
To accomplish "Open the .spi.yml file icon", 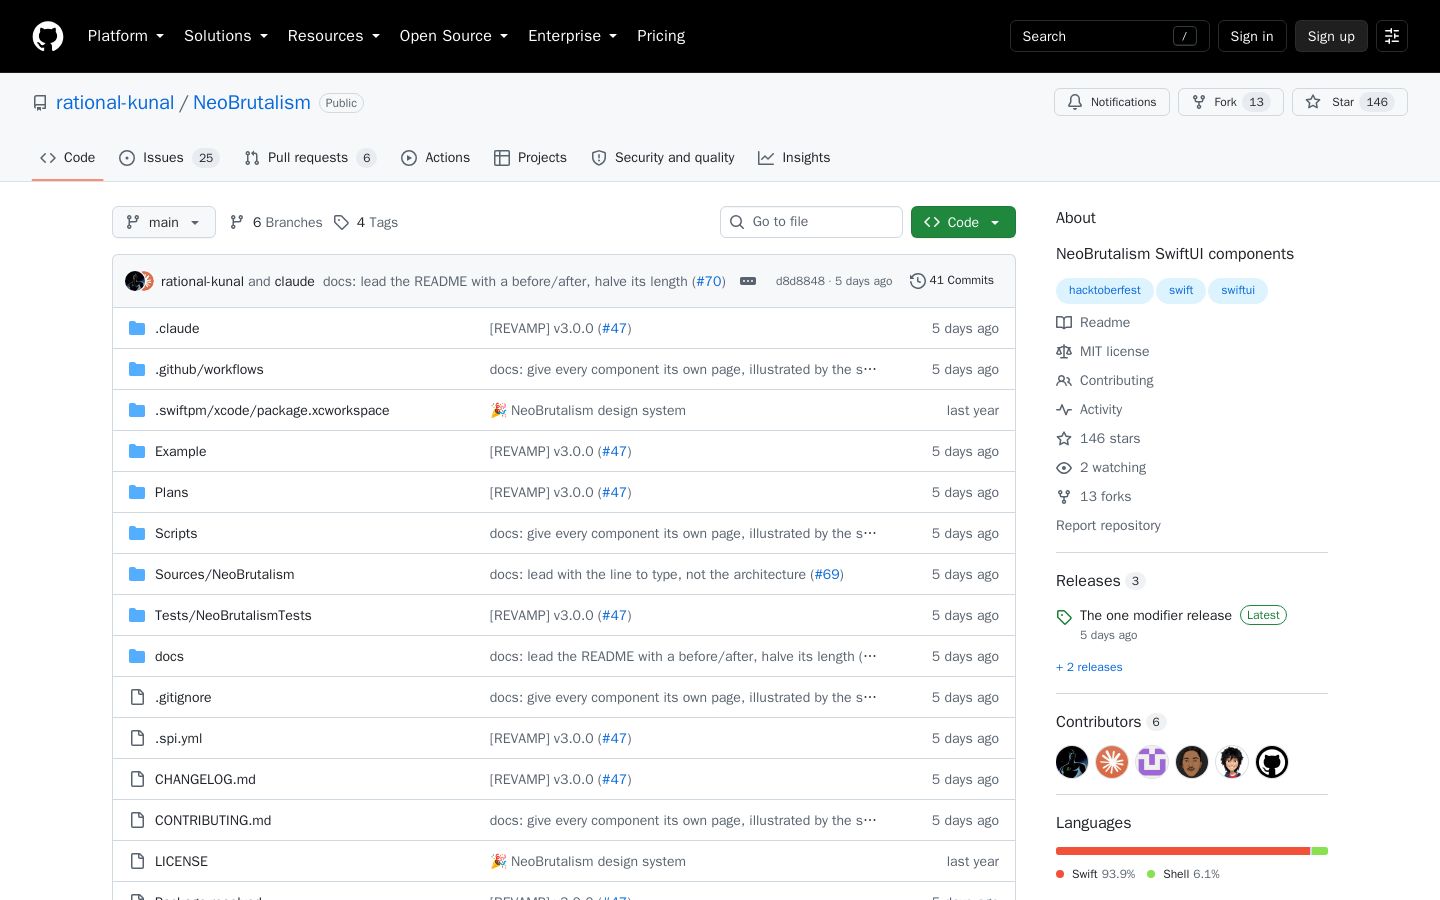I will (x=137, y=738).
